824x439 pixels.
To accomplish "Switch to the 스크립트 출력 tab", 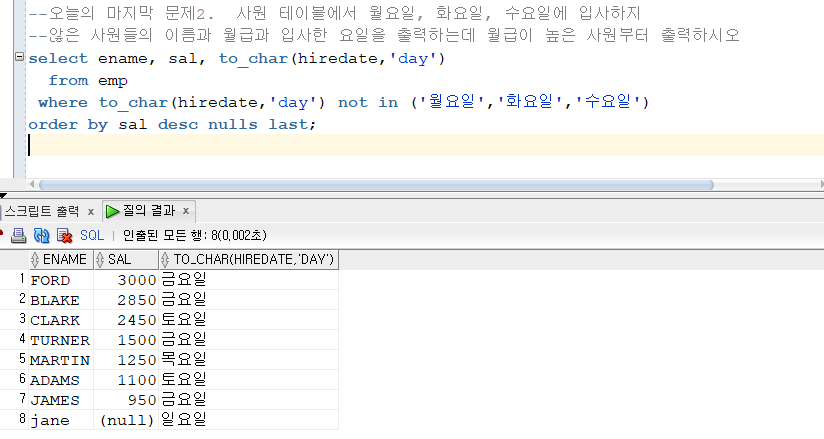I will 42,211.
